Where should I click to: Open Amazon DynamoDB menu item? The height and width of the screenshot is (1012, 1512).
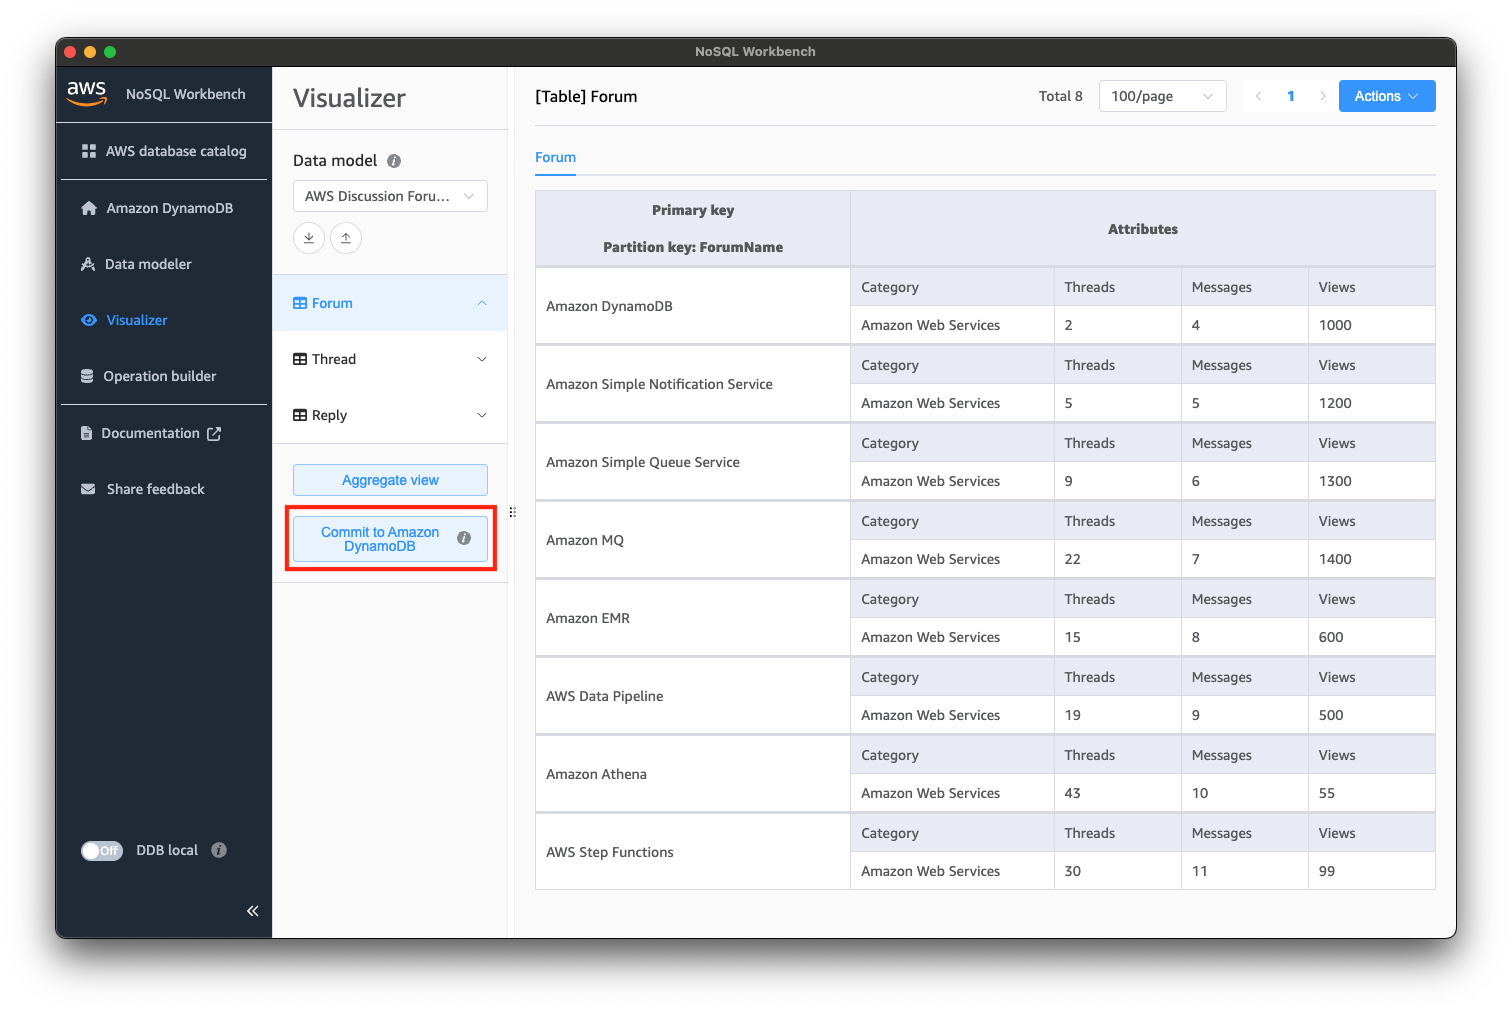click(164, 208)
